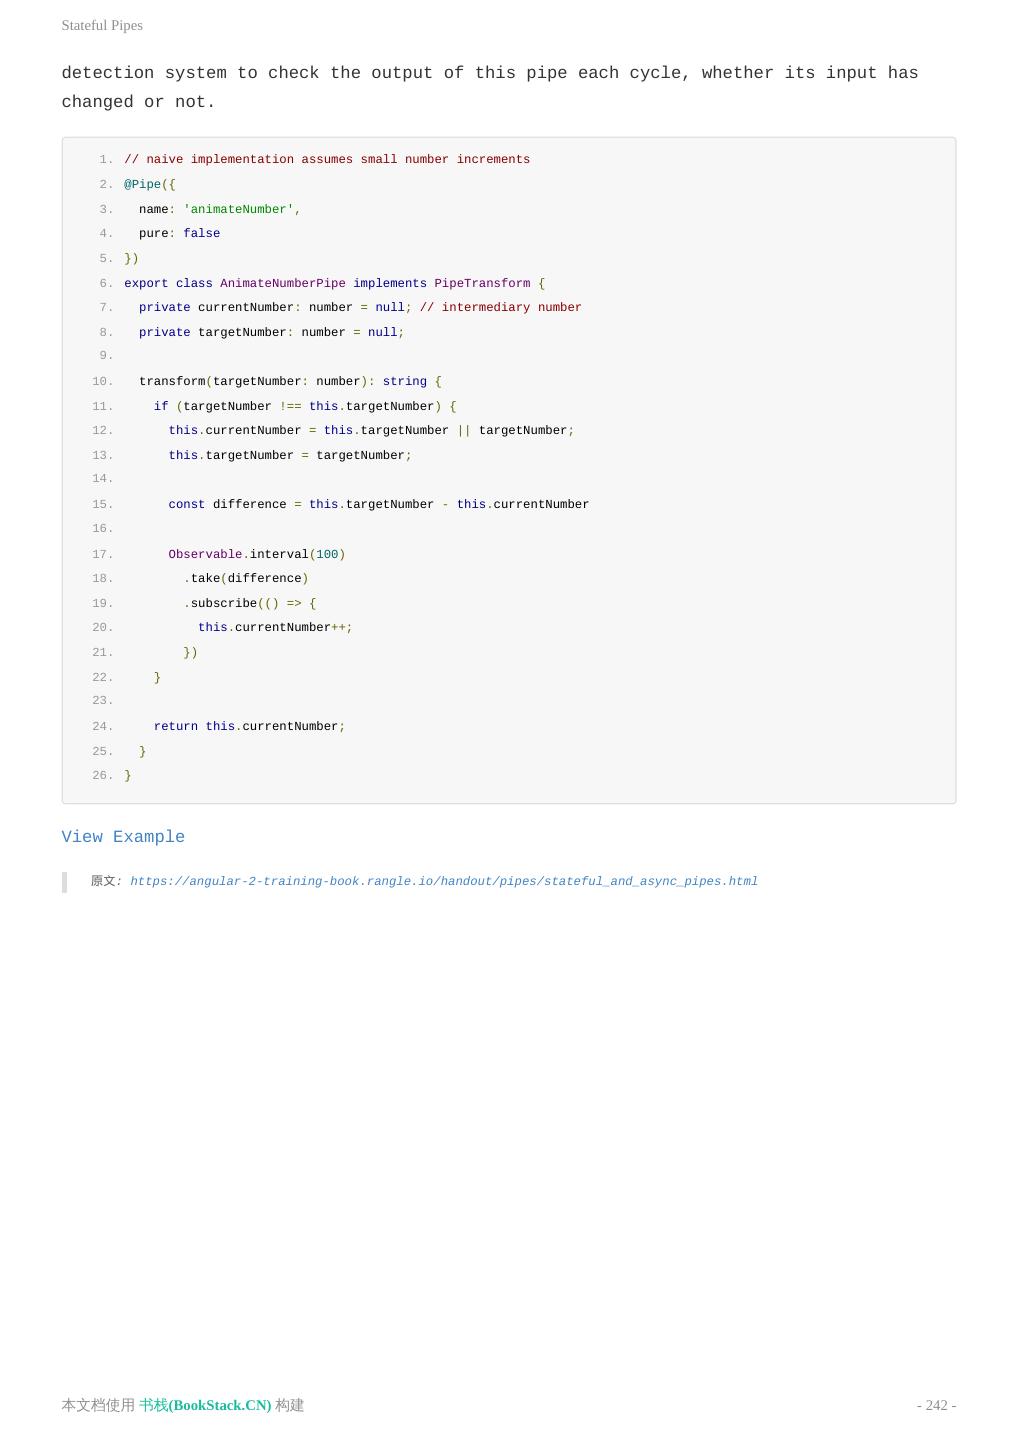Viewport: 1019px width, 1440px height.
Task: Click the false value after pure
Action: pos(201,234)
